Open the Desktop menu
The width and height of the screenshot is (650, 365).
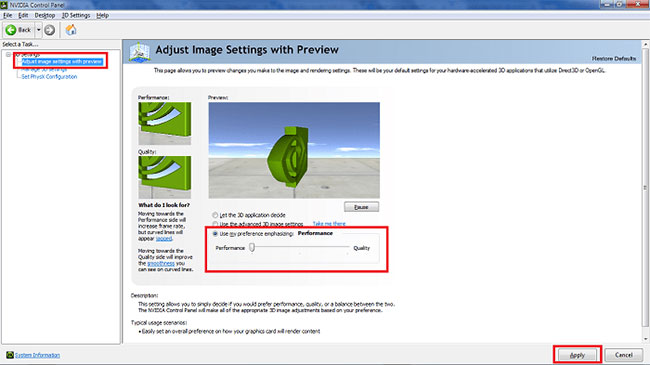pos(45,15)
